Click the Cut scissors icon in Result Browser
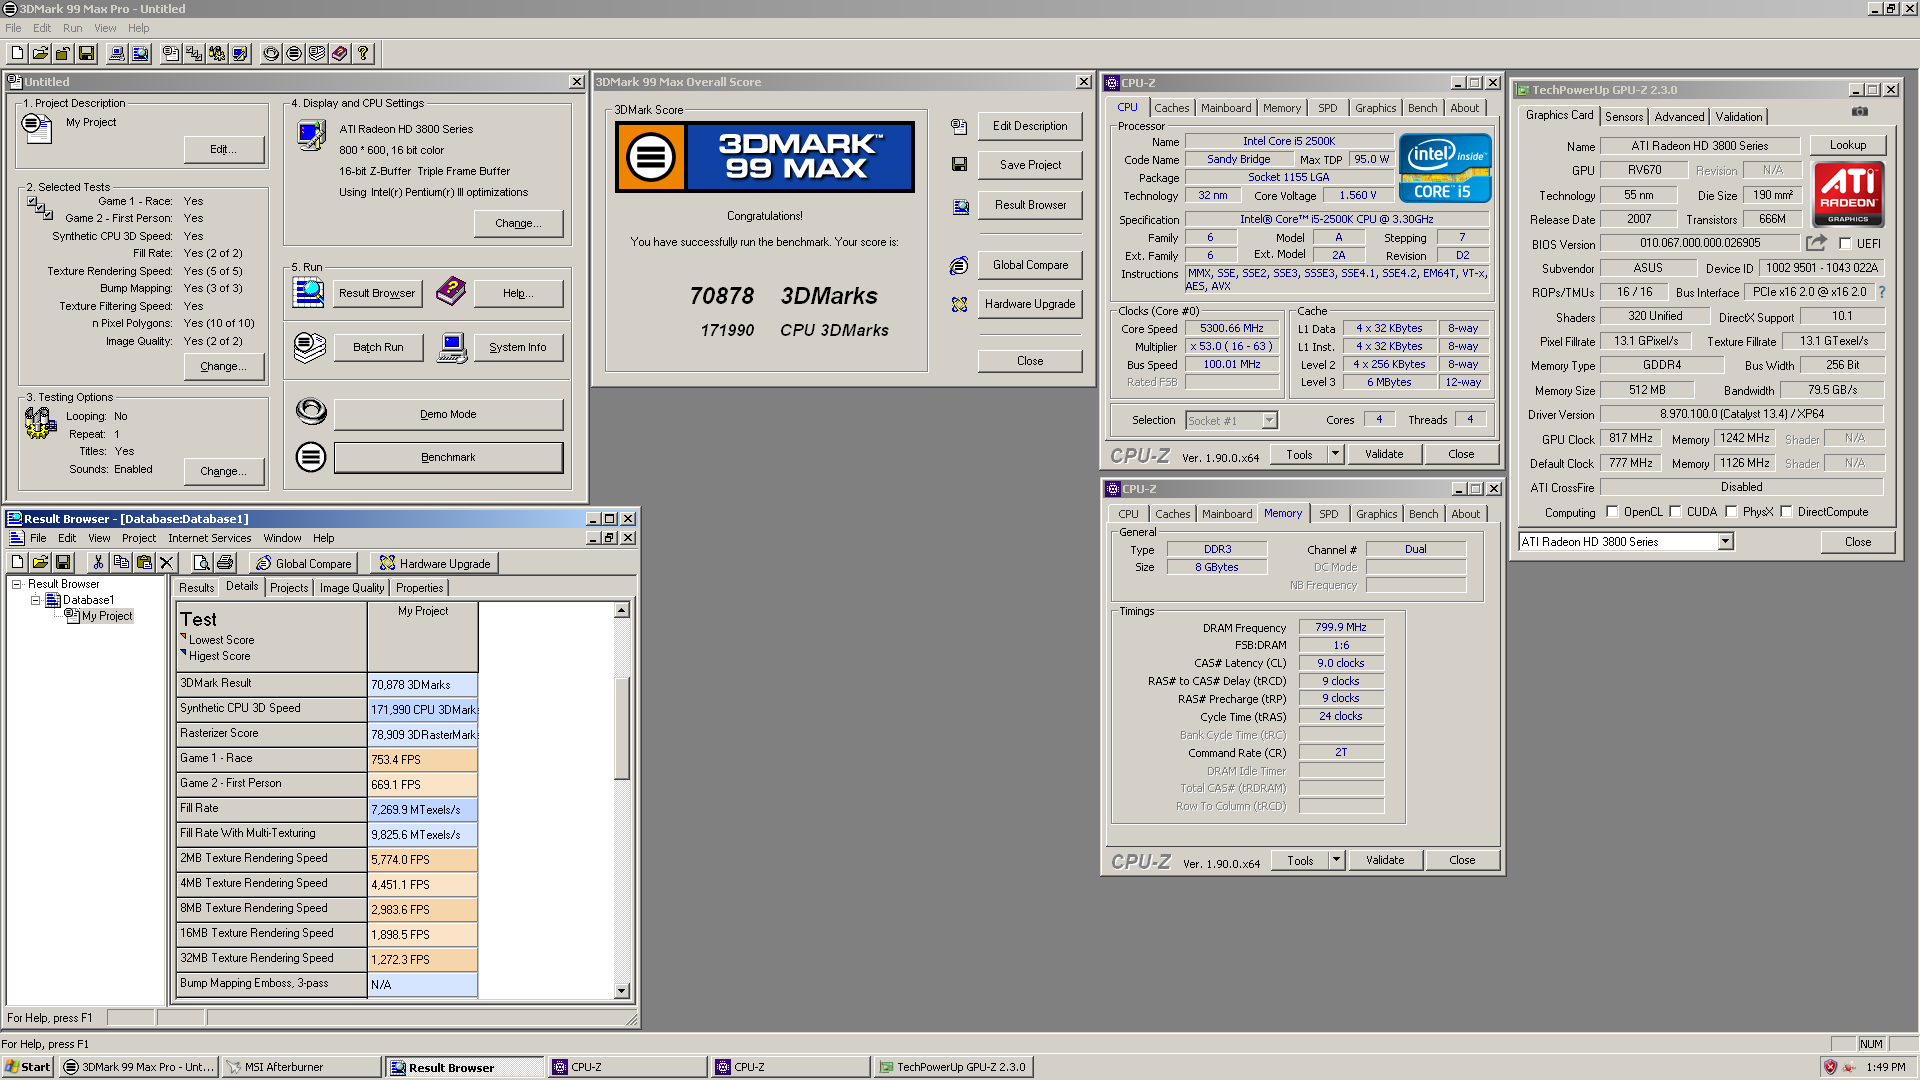 point(98,563)
